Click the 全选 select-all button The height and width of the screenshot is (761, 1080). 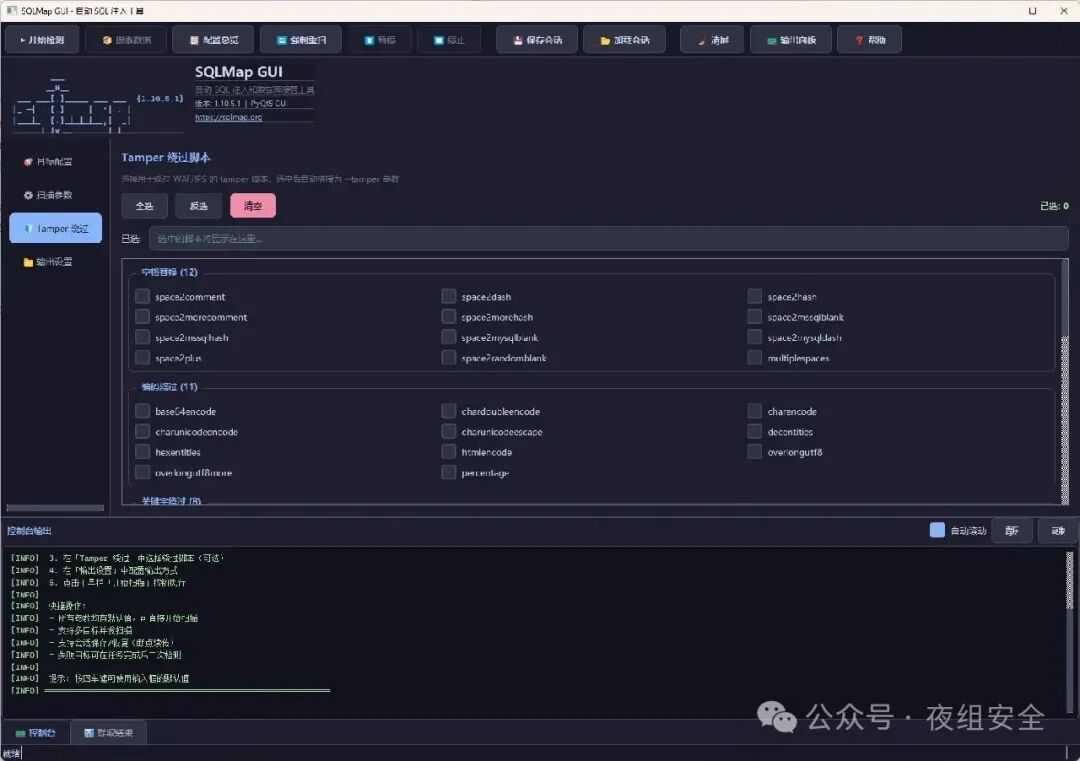[x=144, y=206]
